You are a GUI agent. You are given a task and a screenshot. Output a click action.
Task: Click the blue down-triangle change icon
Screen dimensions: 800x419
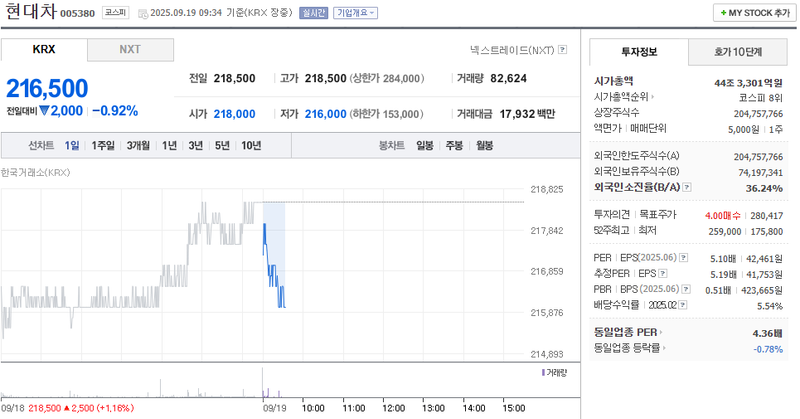tap(44, 110)
